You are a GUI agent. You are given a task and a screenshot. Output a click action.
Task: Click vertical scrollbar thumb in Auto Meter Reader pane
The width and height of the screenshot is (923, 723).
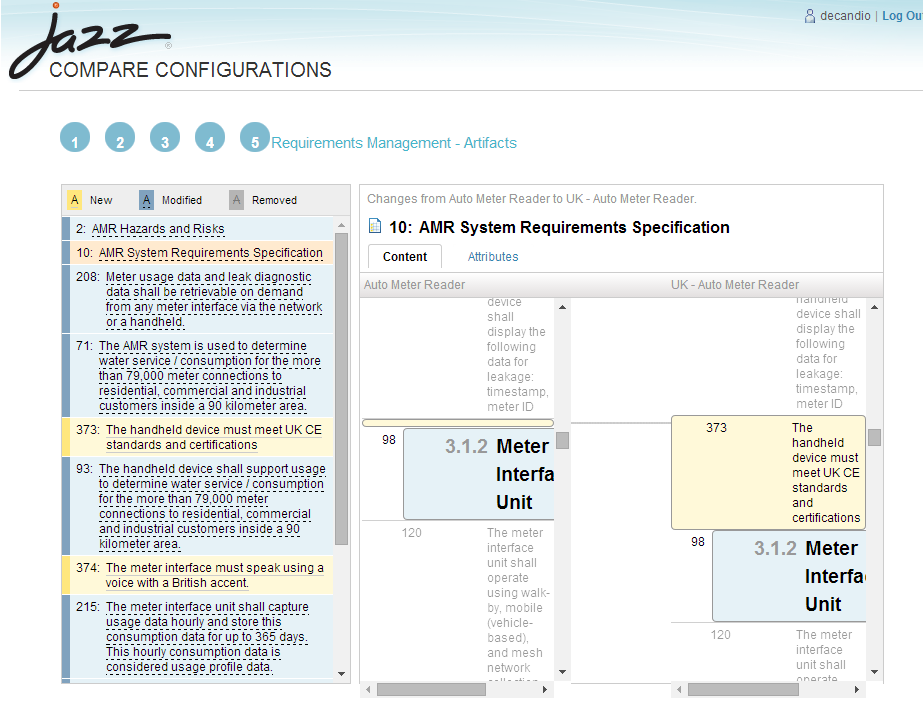[563, 440]
